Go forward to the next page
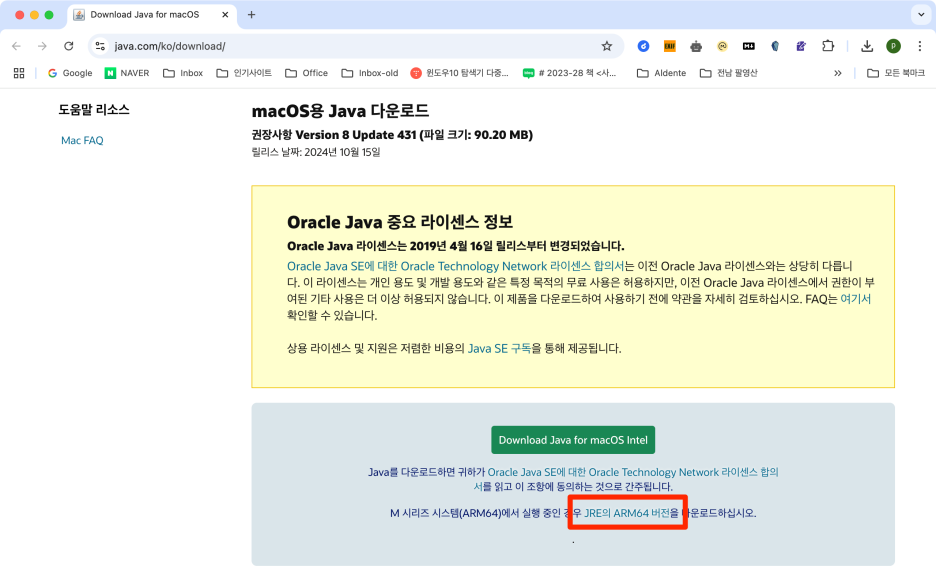The image size is (936, 567). click(x=42, y=46)
